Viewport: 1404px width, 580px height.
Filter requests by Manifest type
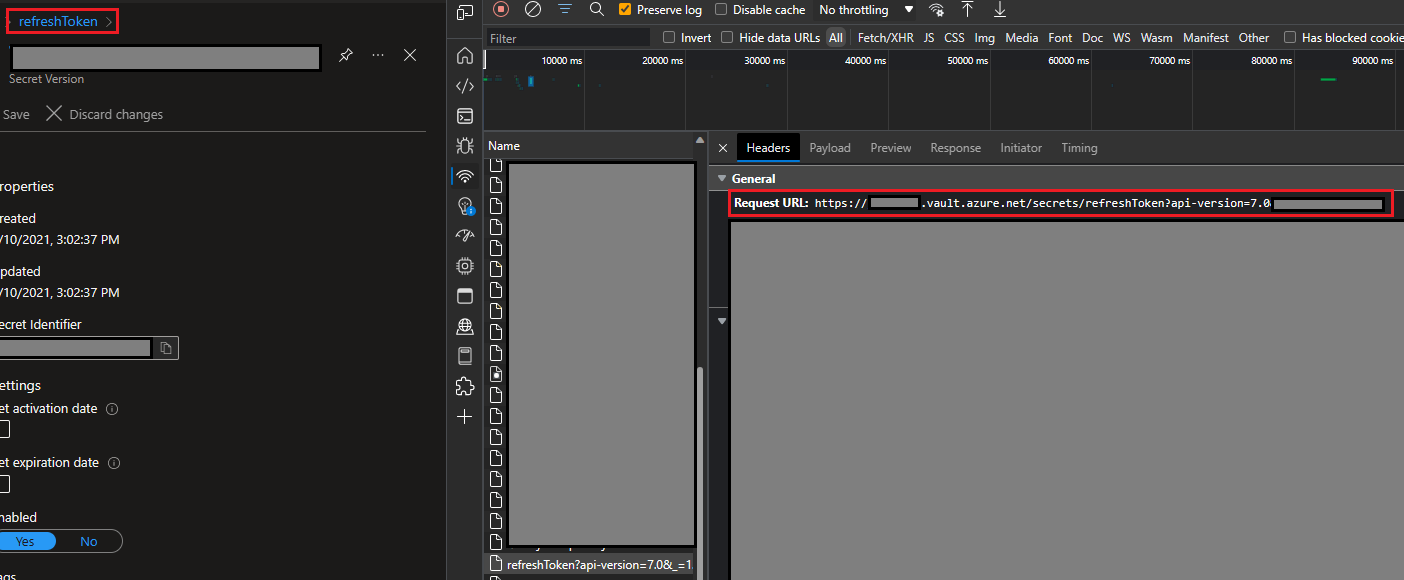[1206, 38]
